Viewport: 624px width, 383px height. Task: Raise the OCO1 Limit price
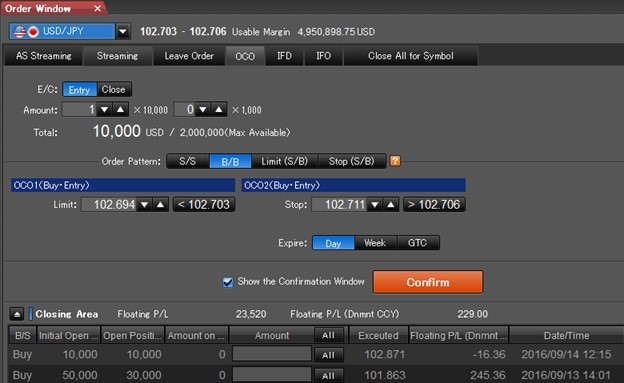click(160, 205)
